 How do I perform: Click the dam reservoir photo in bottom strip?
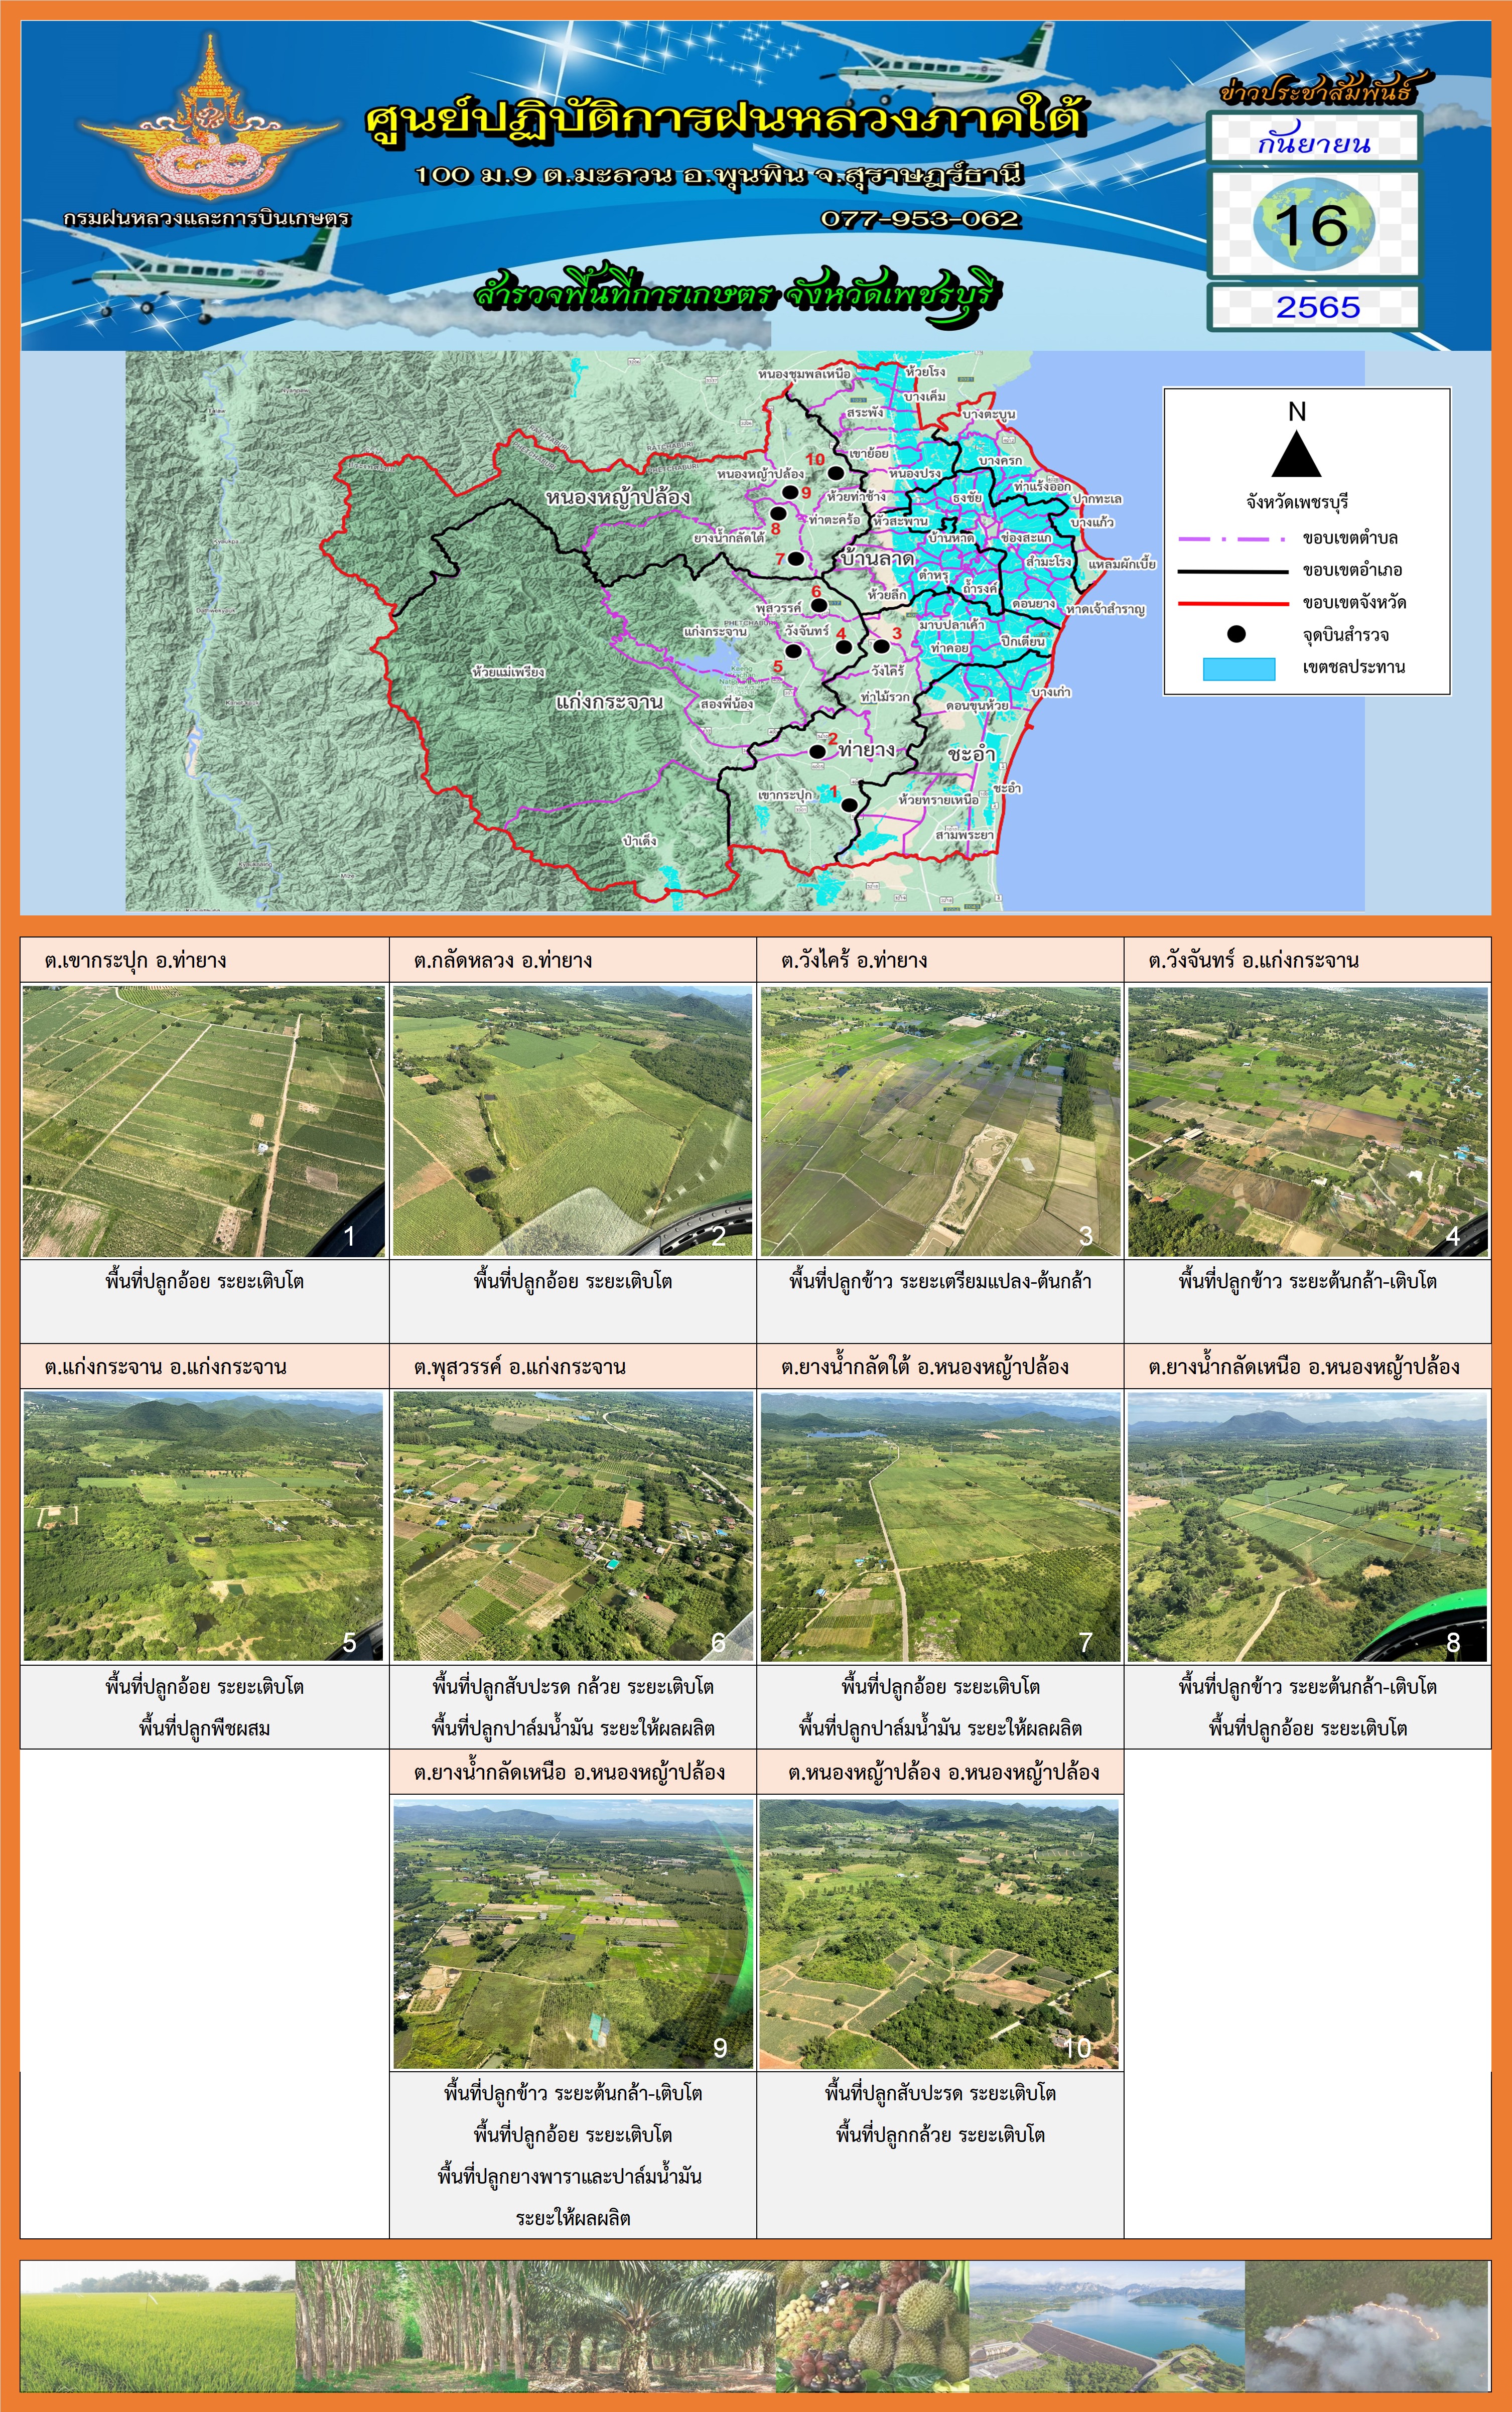1107,2327
